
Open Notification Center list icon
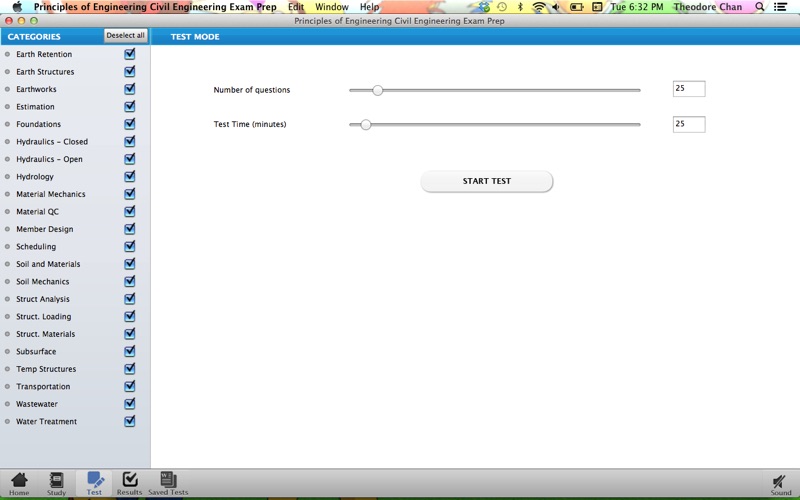[780, 7]
